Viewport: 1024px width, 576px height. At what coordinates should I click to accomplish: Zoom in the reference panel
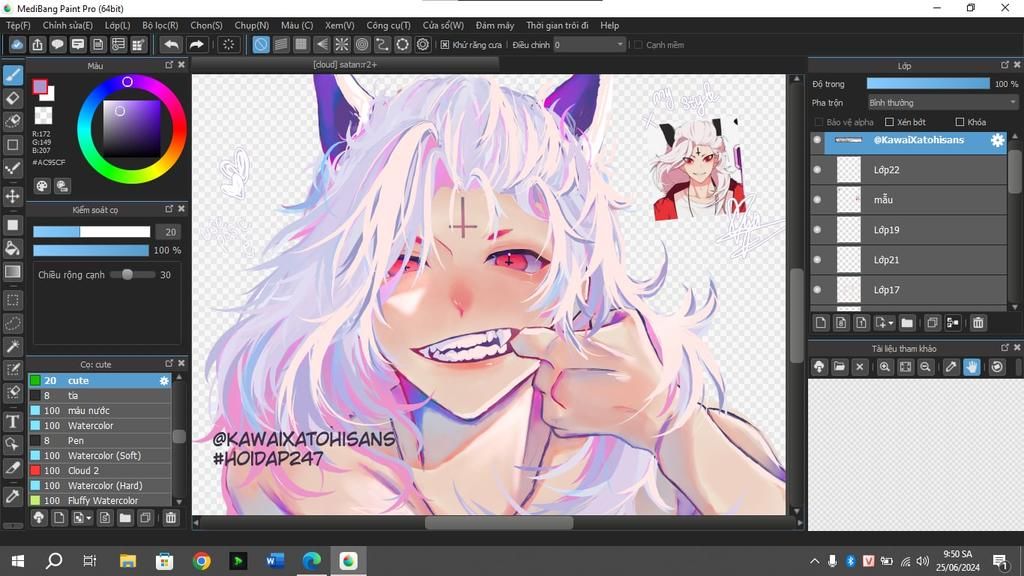pyautogui.click(x=885, y=367)
